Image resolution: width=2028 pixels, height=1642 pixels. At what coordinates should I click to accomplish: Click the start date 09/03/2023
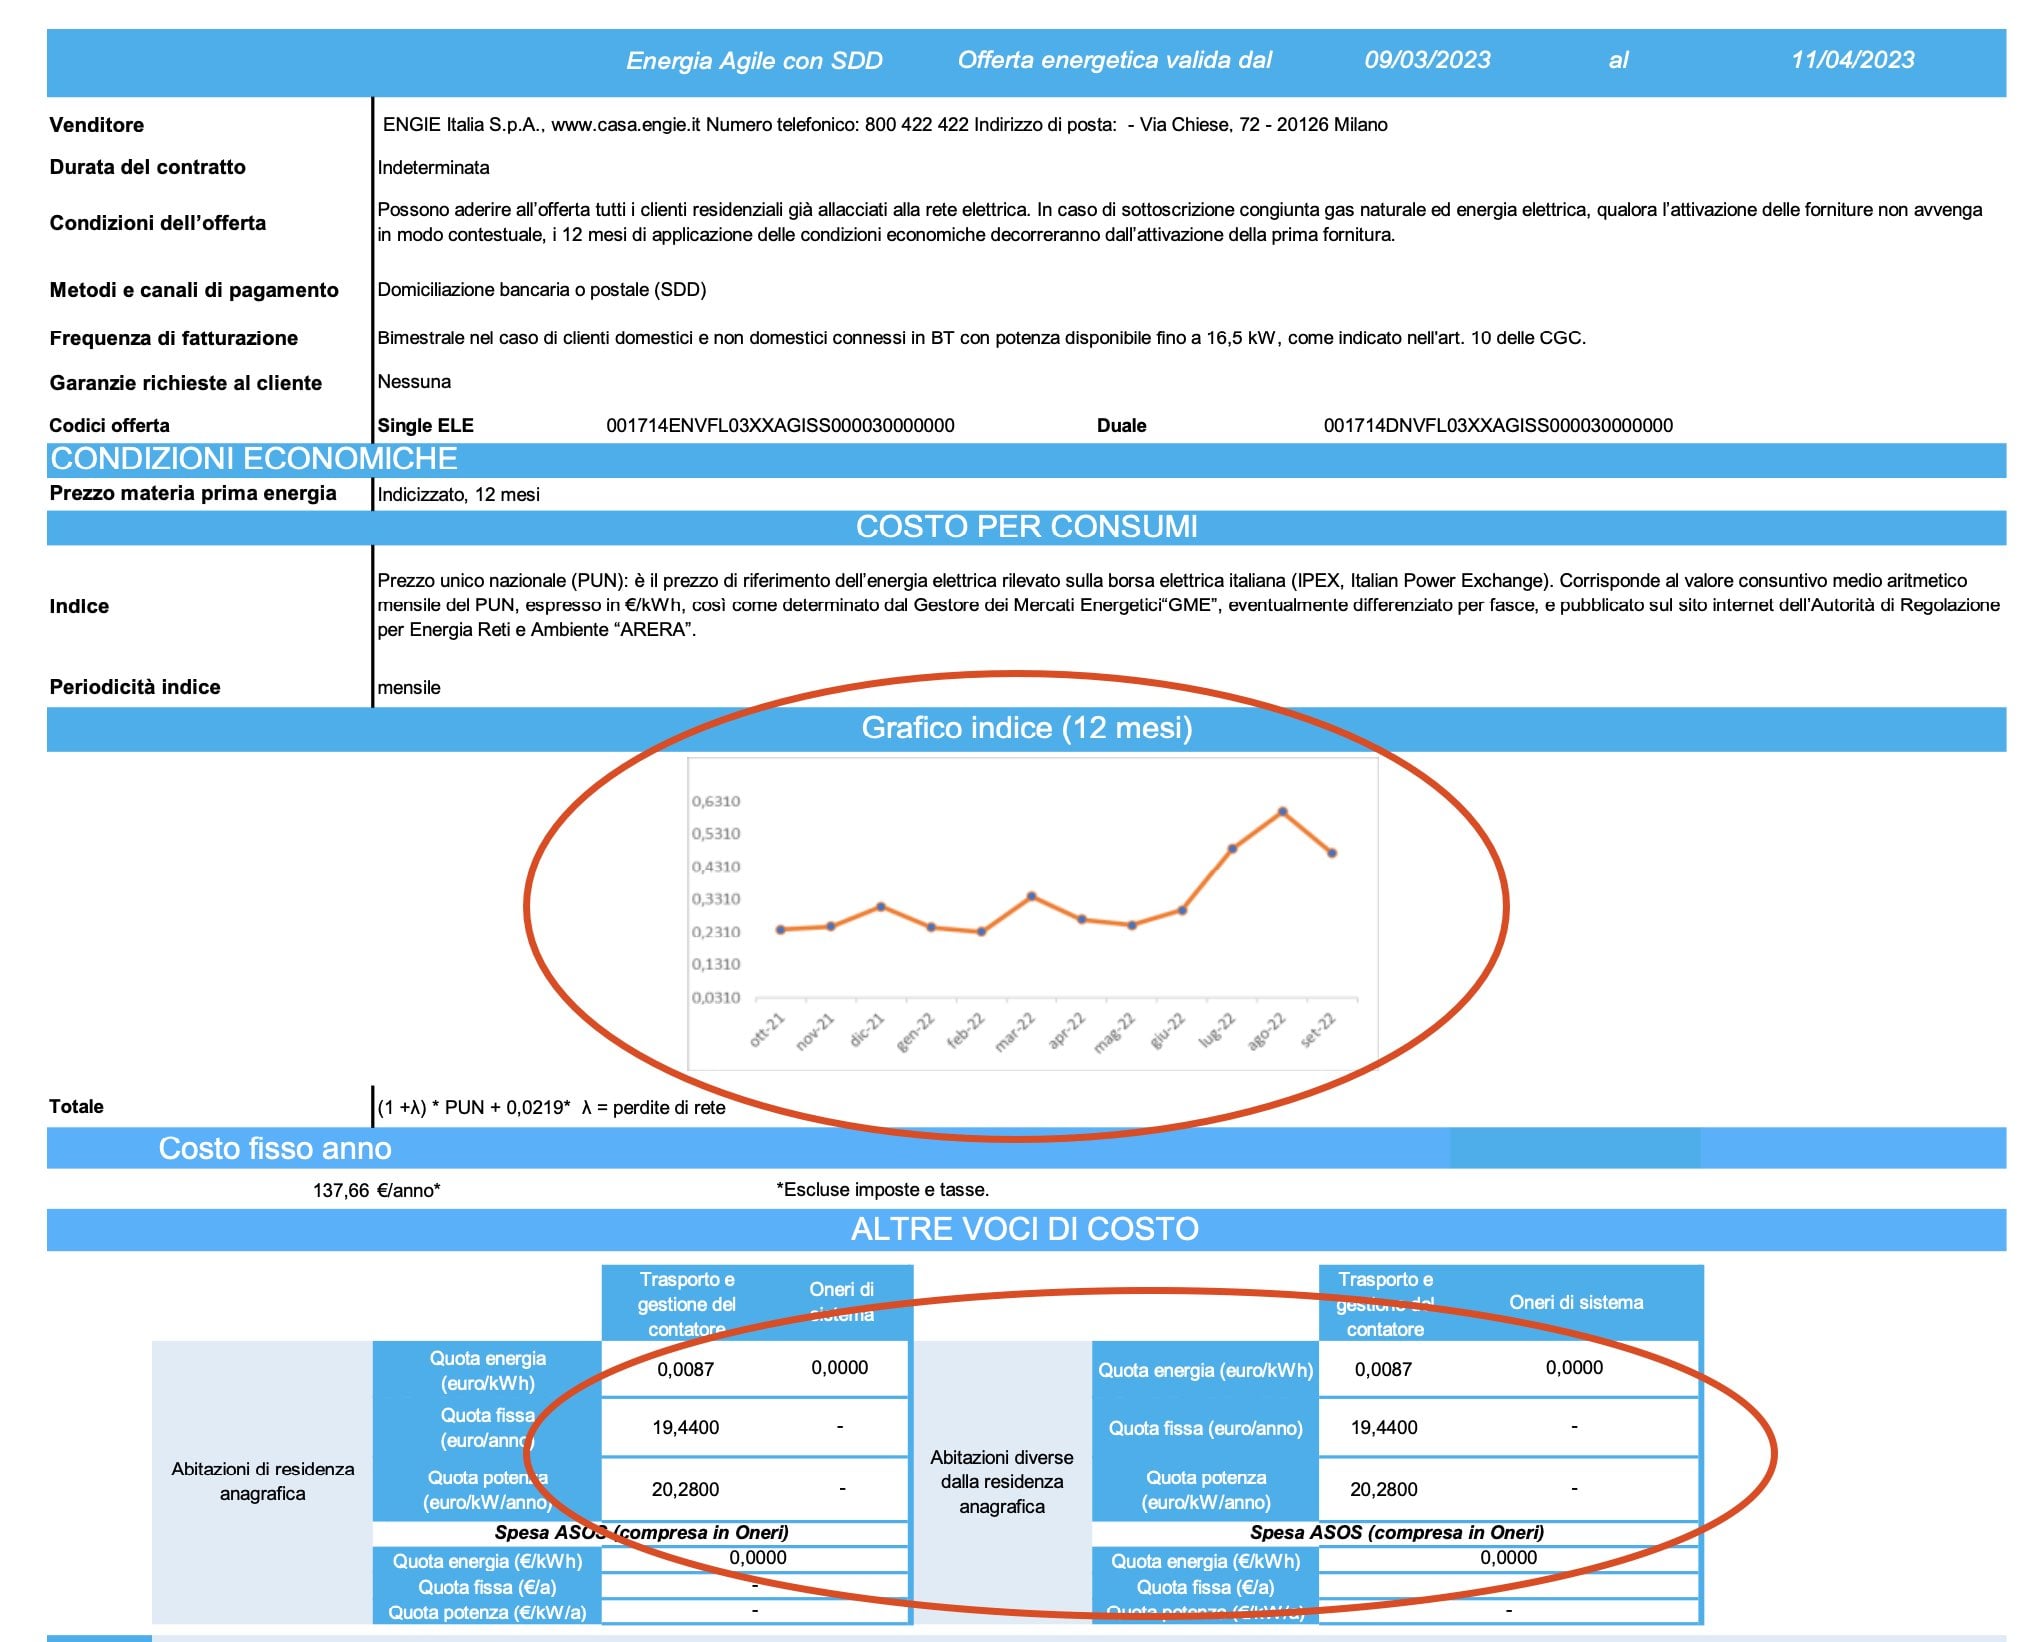(1427, 60)
